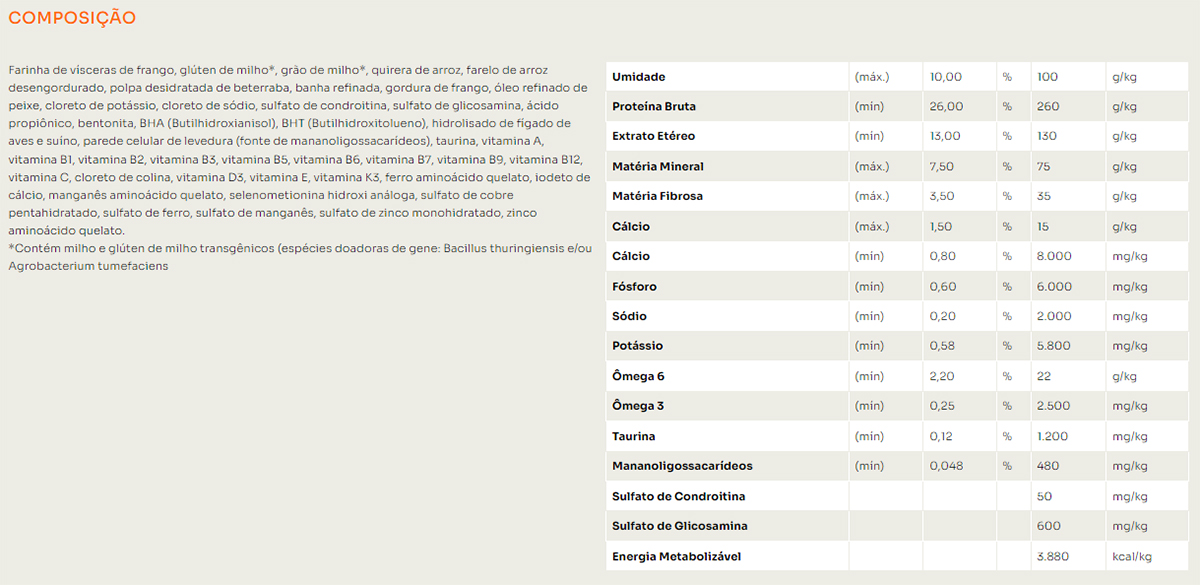Screen dimensions: 1200x585
Task: Click the COMPOSIÇÃO section heading
Action: click(72, 18)
